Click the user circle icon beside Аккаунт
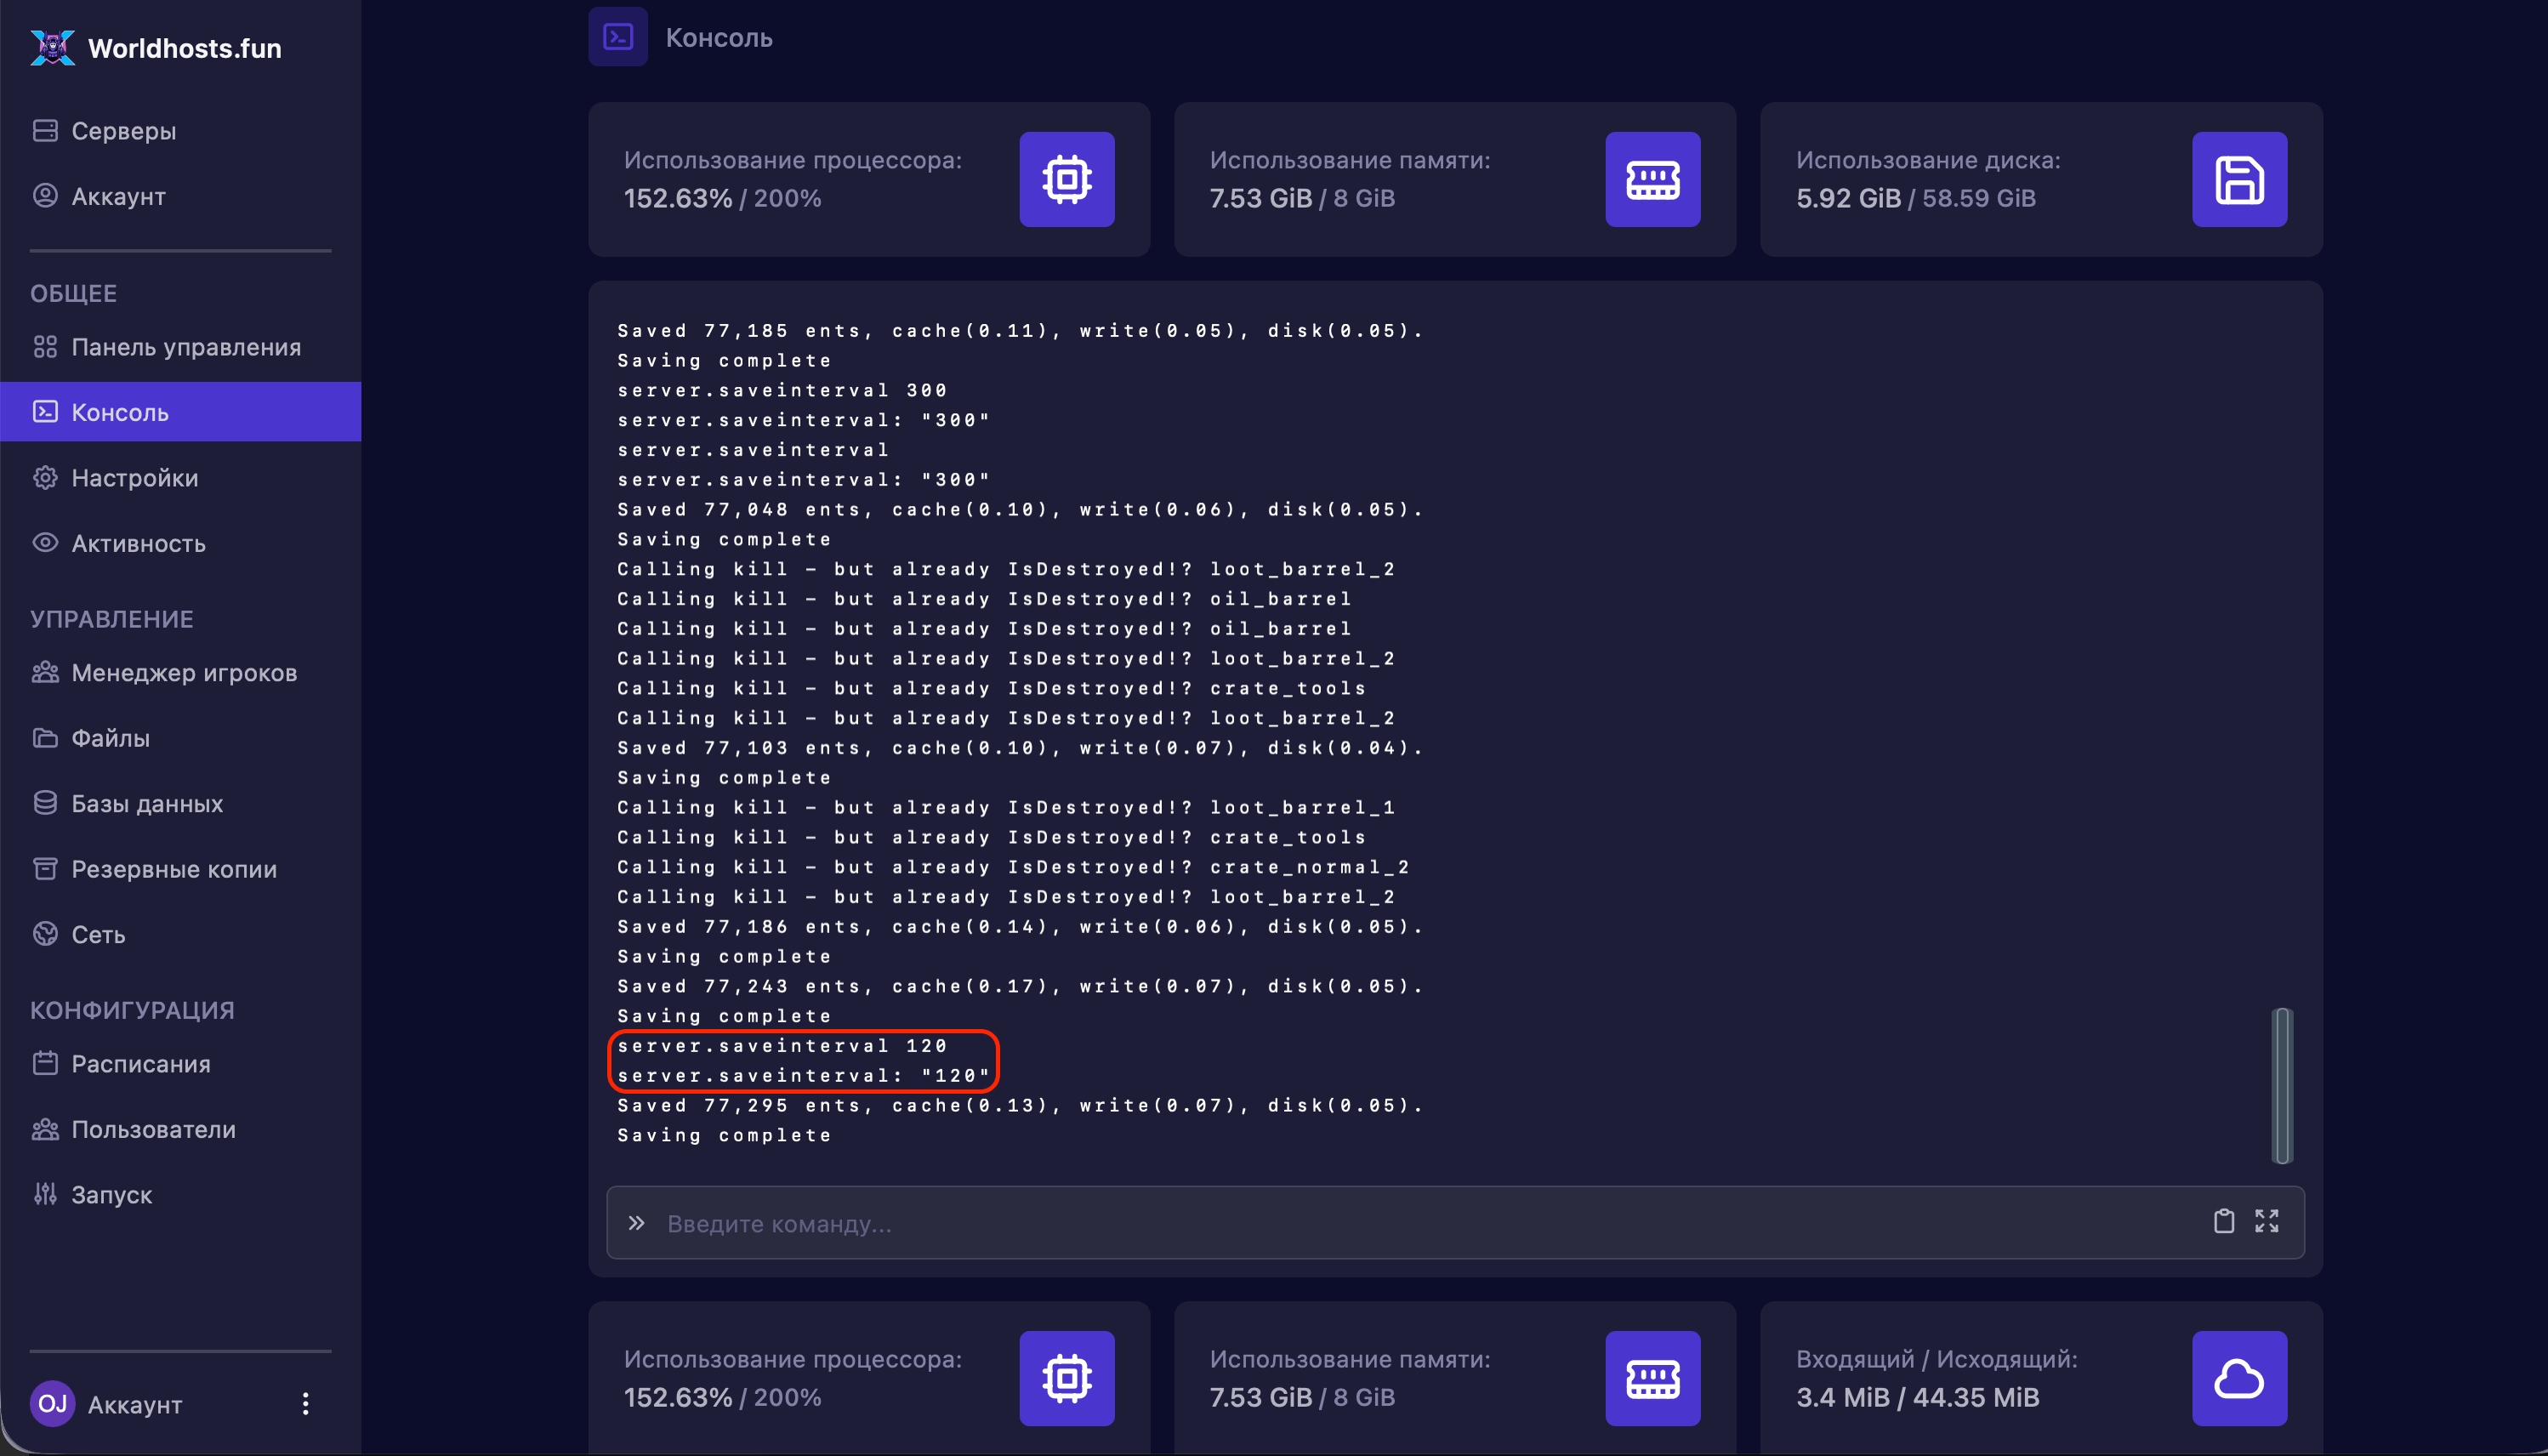This screenshot has height=1456, width=2548. (x=45, y=195)
